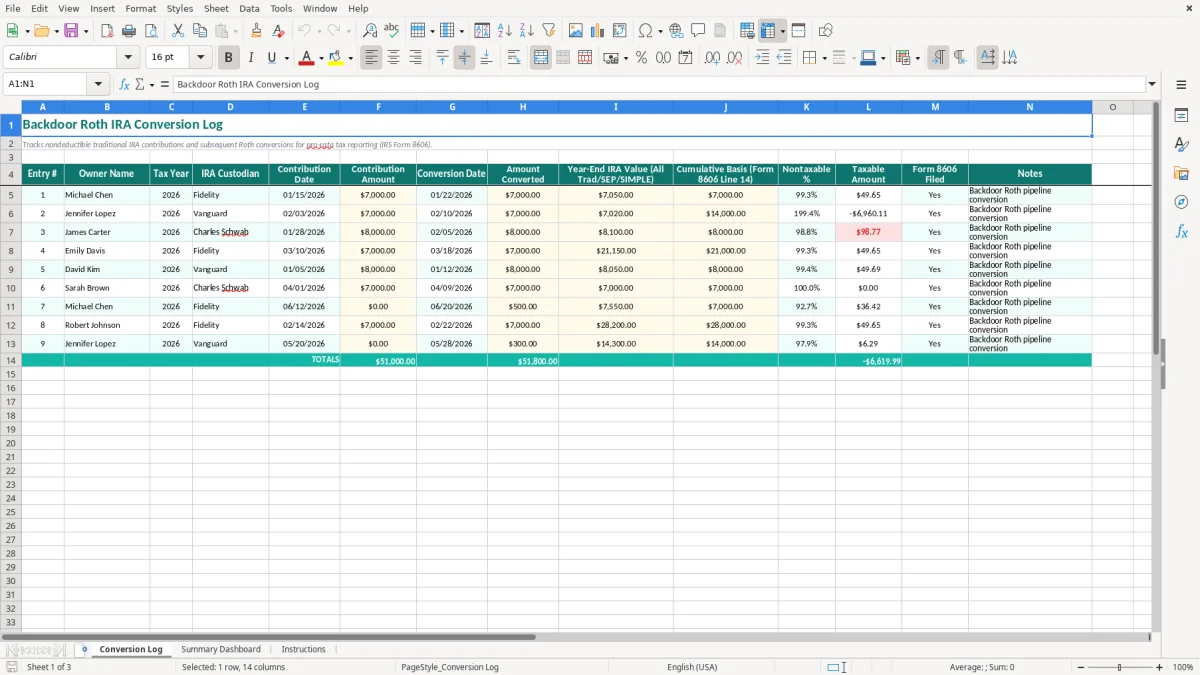
Task: Toggle Merge and Center Cells
Action: click(x=541, y=58)
